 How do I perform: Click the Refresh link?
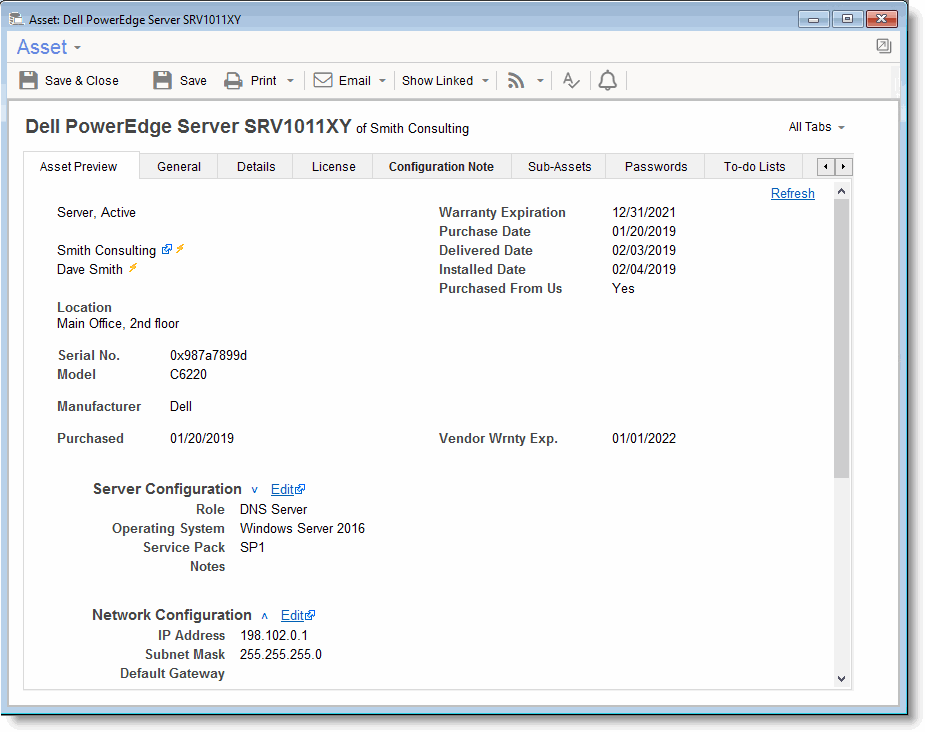point(792,194)
